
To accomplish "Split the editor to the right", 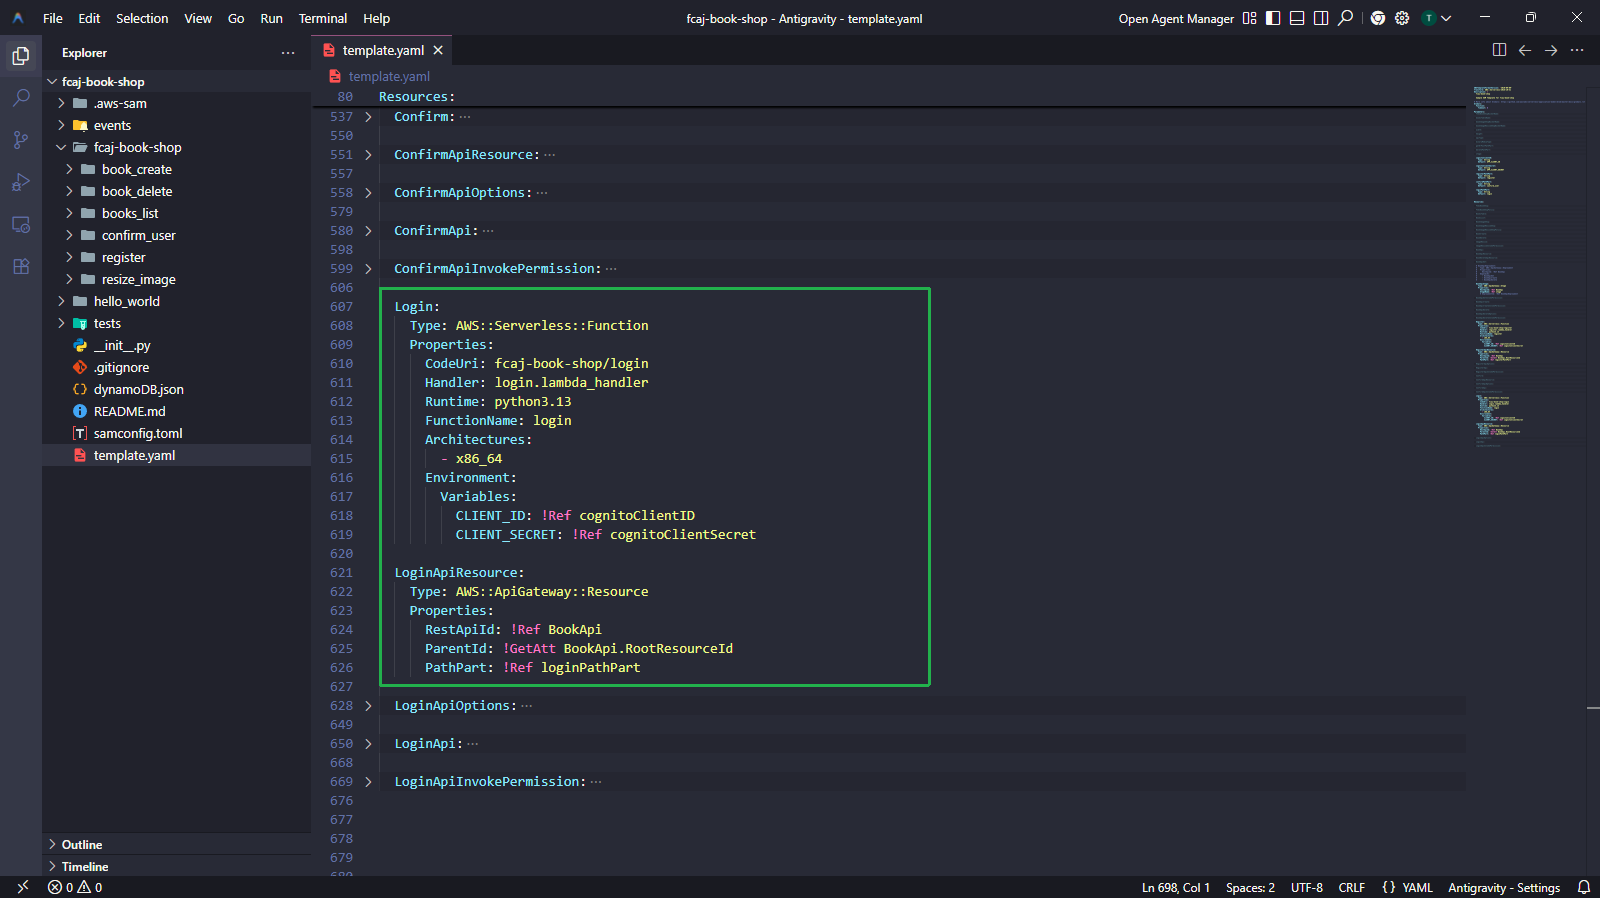I will [1499, 50].
